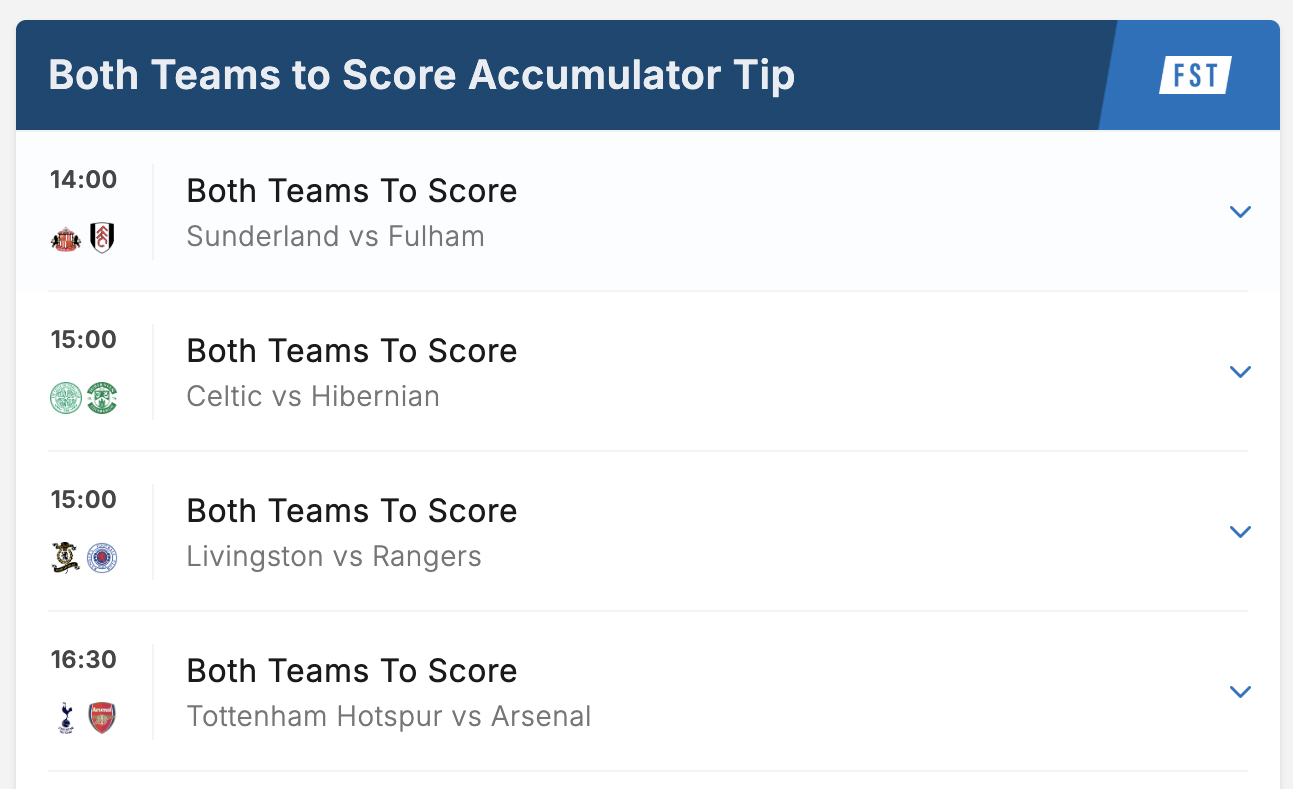
Task: Click the Rangers club crest
Action: [x=101, y=558]
